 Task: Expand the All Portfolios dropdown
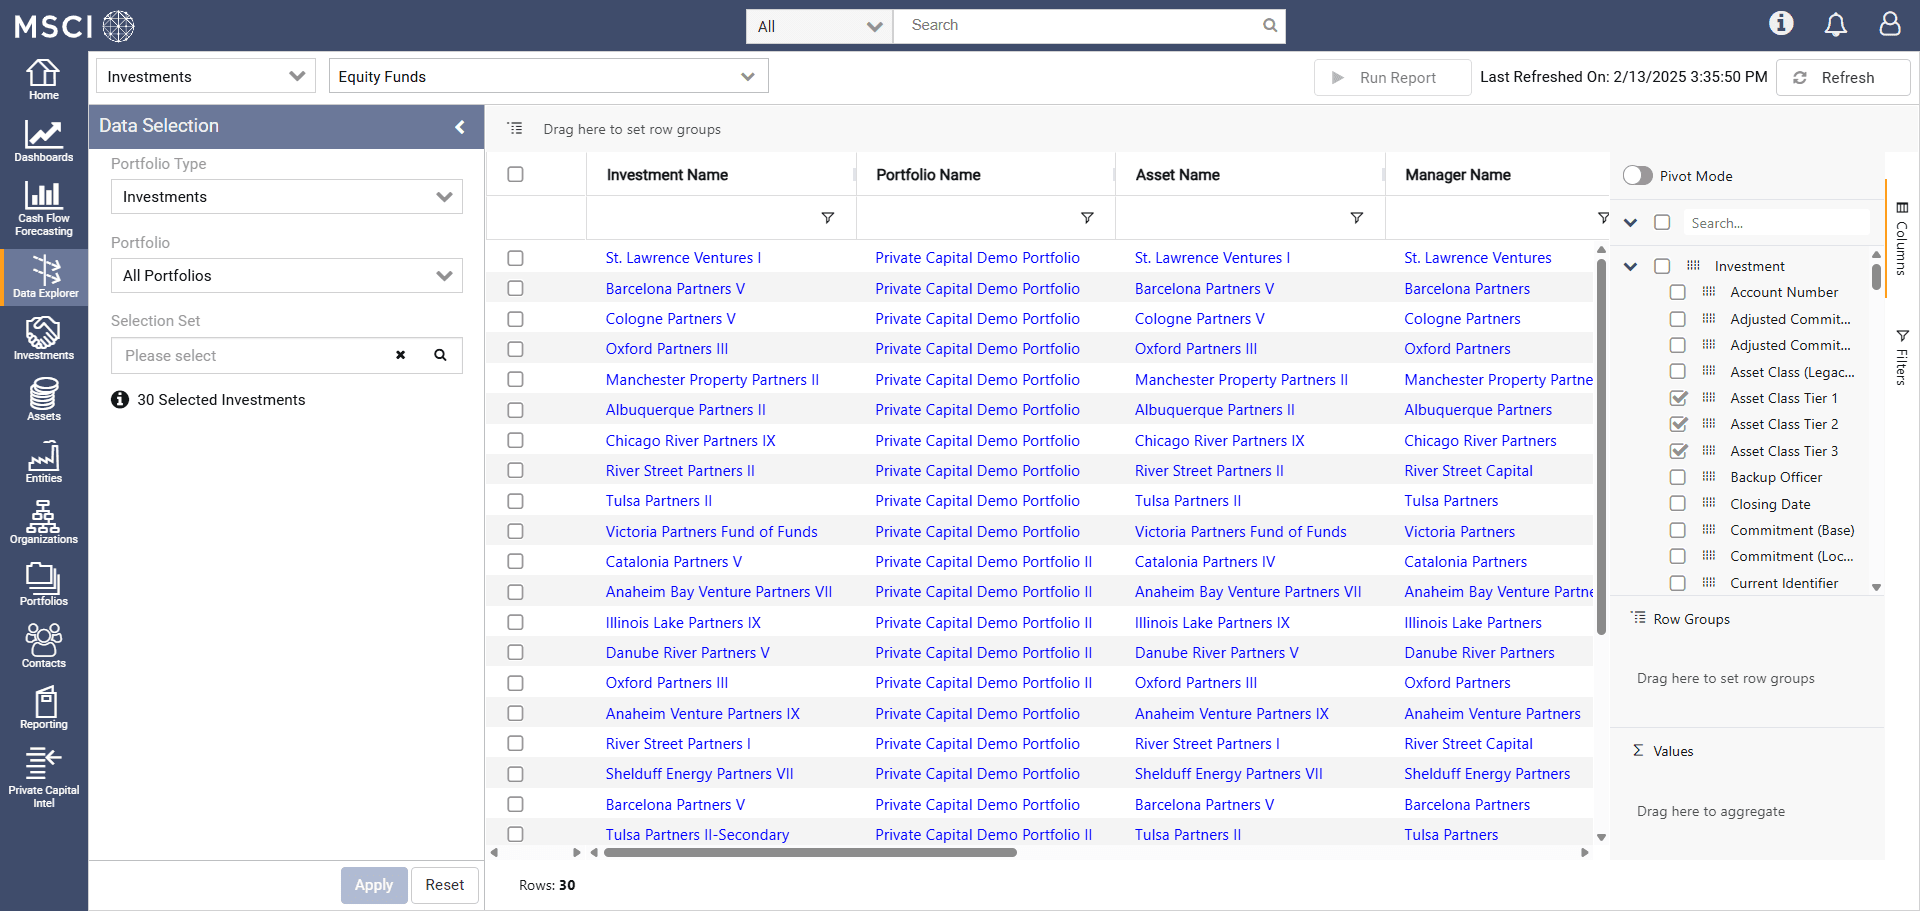coord(286,276)
